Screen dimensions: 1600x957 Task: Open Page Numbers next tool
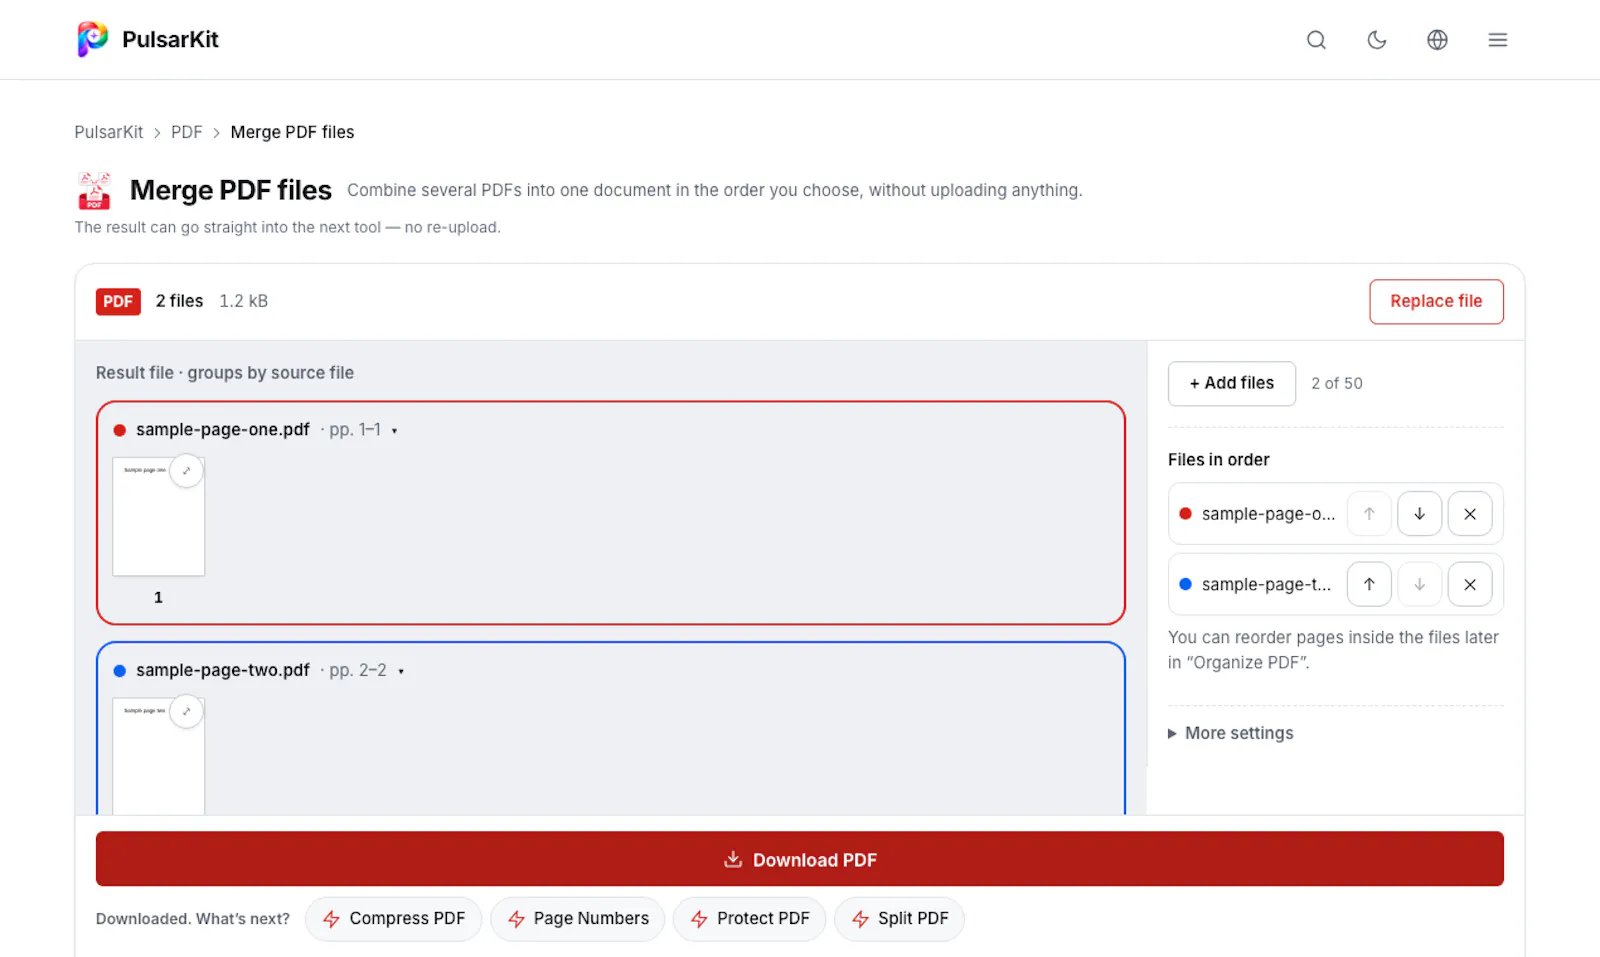click(x=577, y=919)
